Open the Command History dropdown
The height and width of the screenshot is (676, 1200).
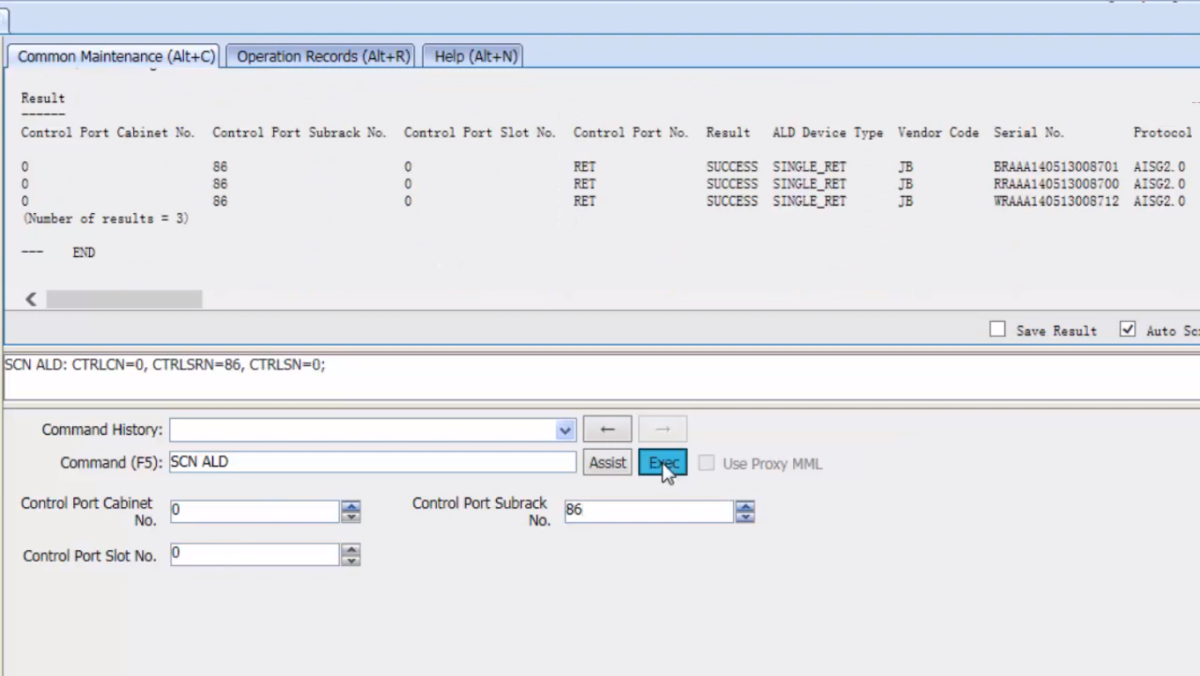[566, 430]
